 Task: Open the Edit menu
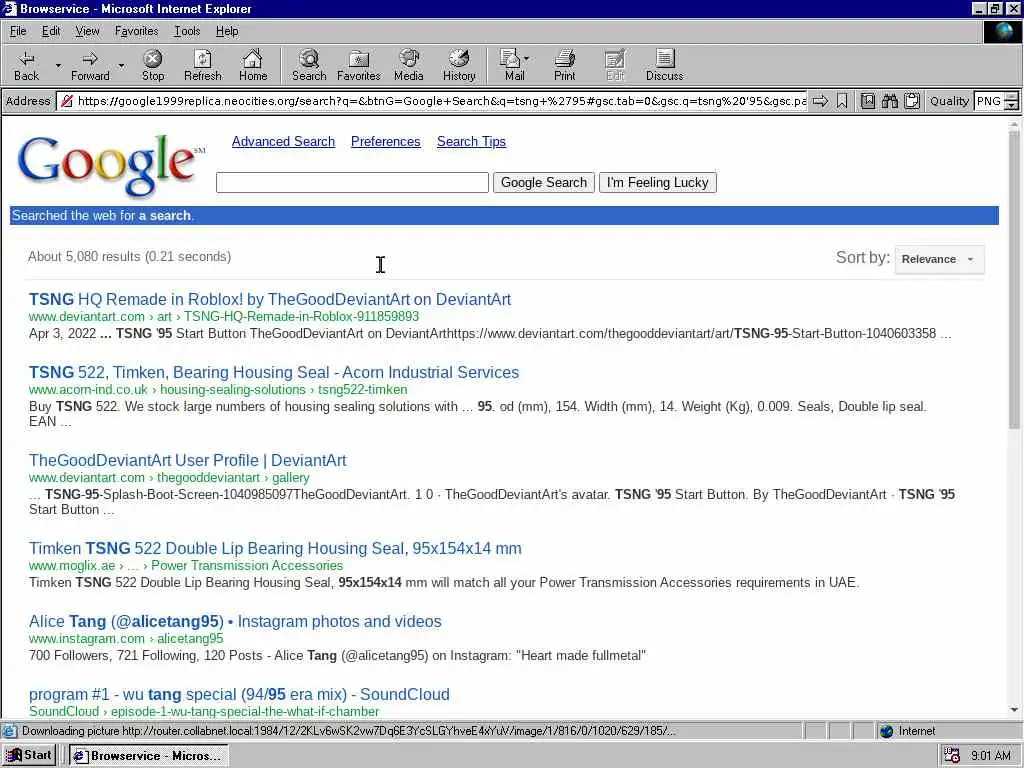point(51,31)
